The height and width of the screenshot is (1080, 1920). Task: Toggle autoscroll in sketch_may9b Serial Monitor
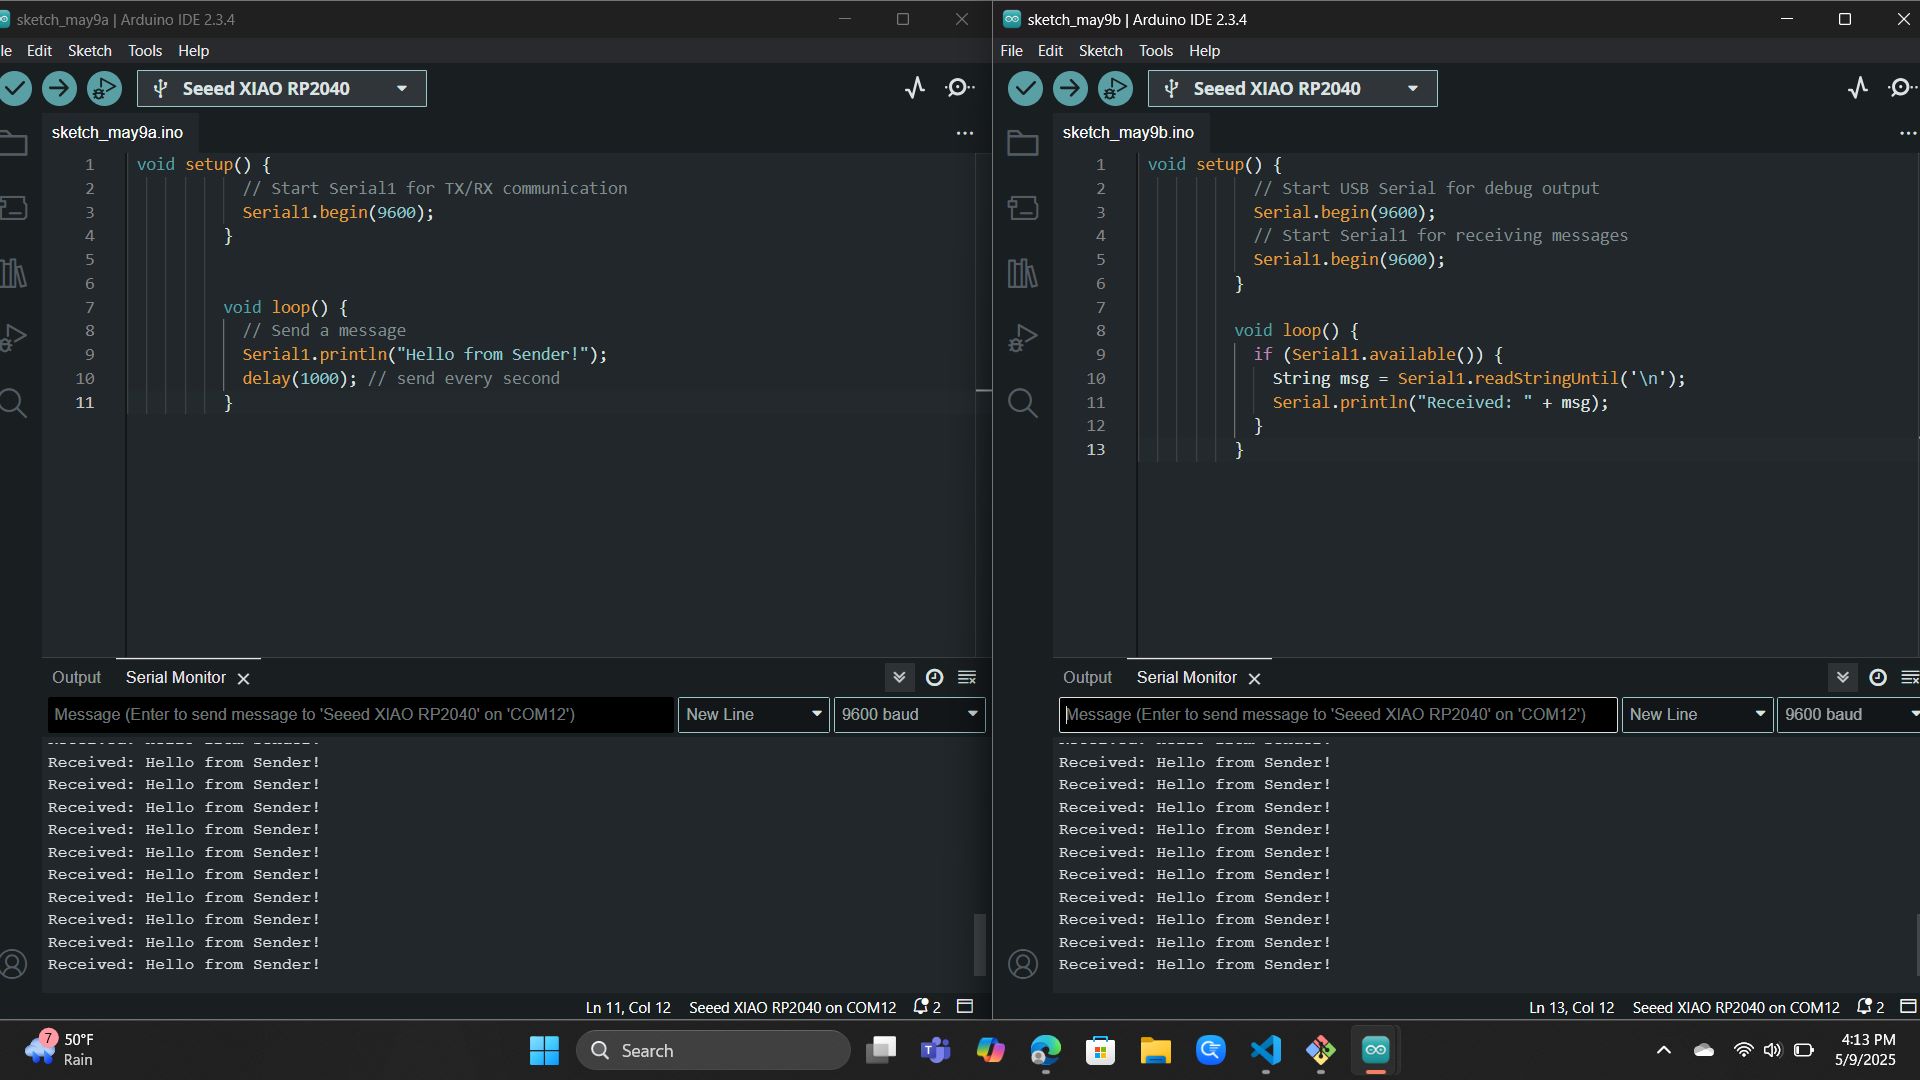pyautogui.click(x=1842, y=677)
